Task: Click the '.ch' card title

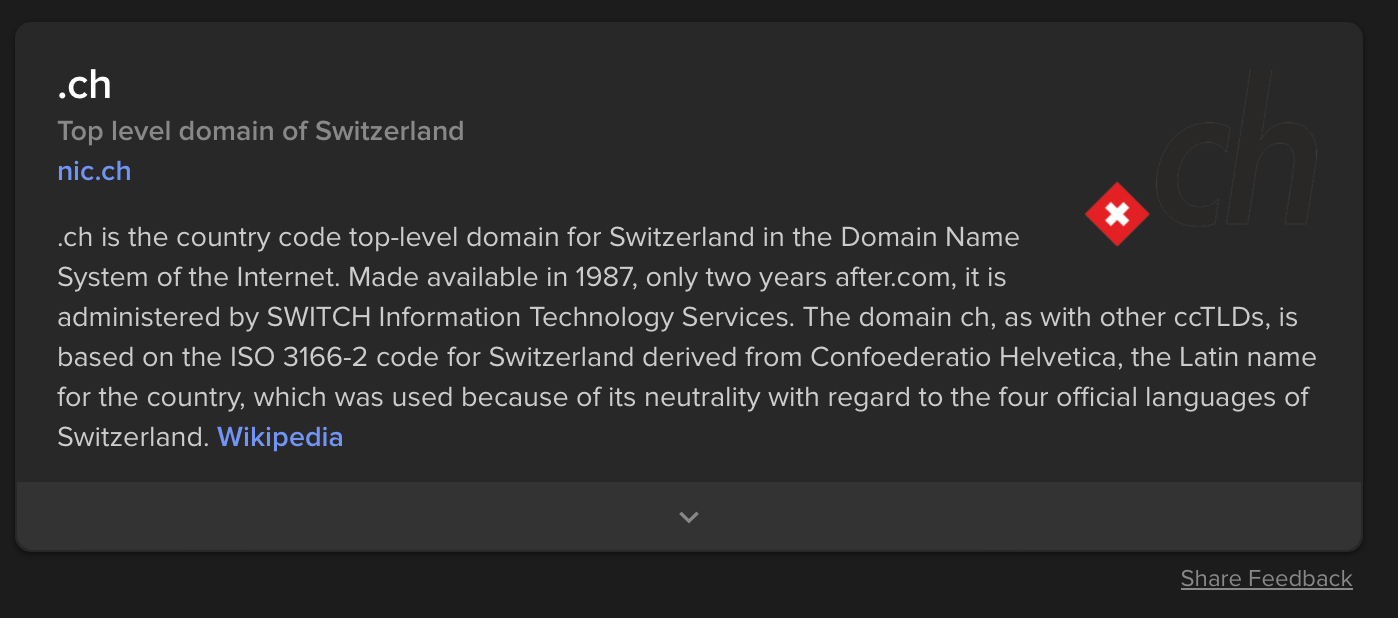Action: (x=84, y=85)
